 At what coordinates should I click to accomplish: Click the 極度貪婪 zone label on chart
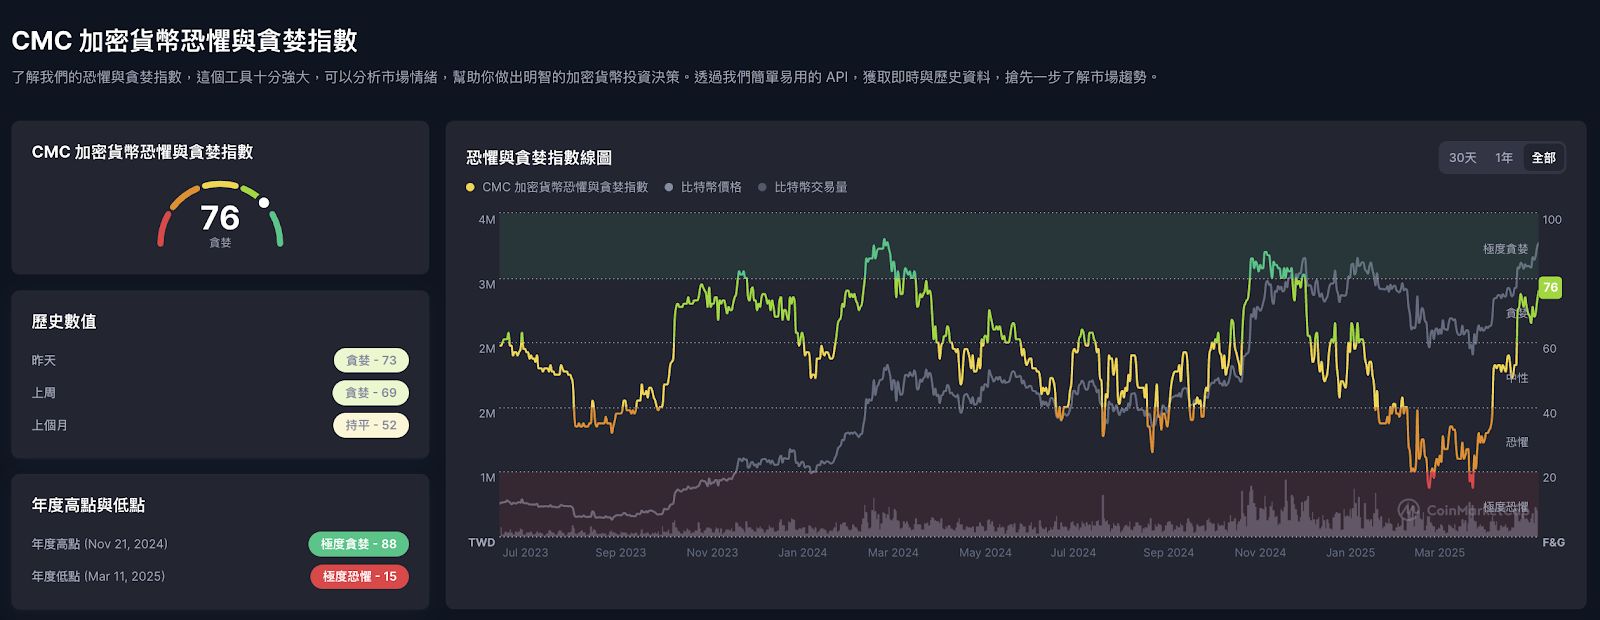[x=1505, y=249]
